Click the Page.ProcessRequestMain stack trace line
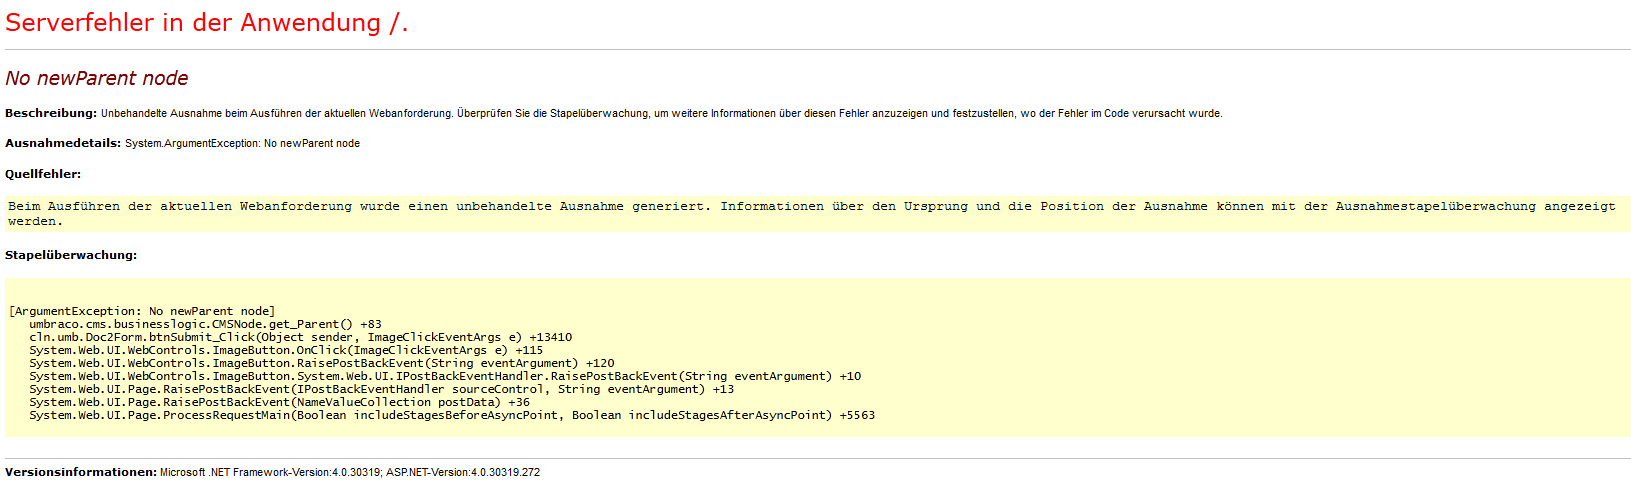 451,415
